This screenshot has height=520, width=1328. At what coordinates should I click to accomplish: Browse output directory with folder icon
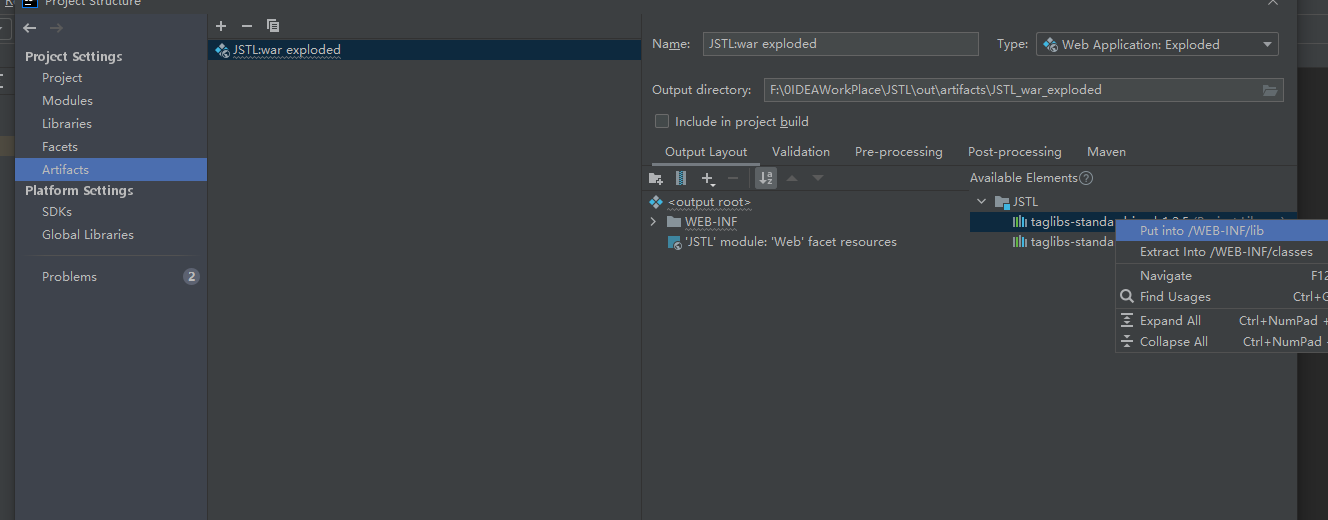[x=1270, y=90]
